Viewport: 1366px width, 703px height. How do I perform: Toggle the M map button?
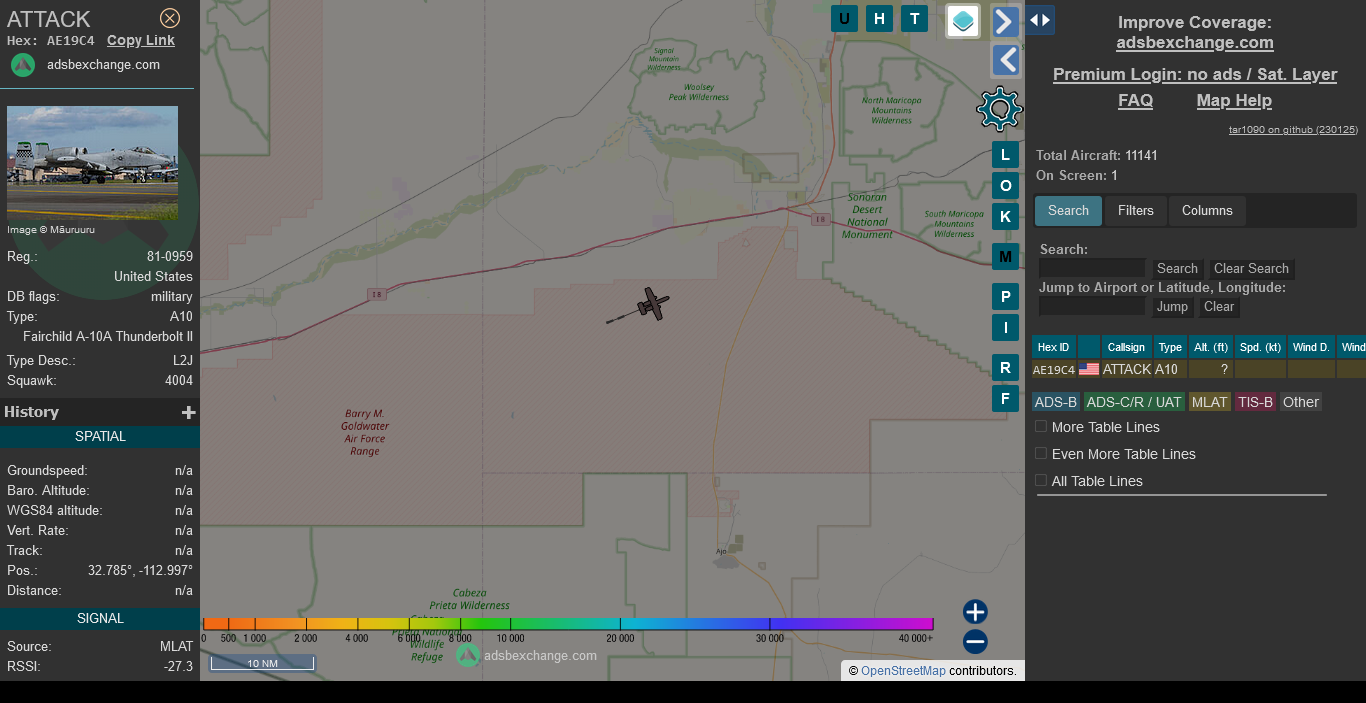pos(1006,257)
